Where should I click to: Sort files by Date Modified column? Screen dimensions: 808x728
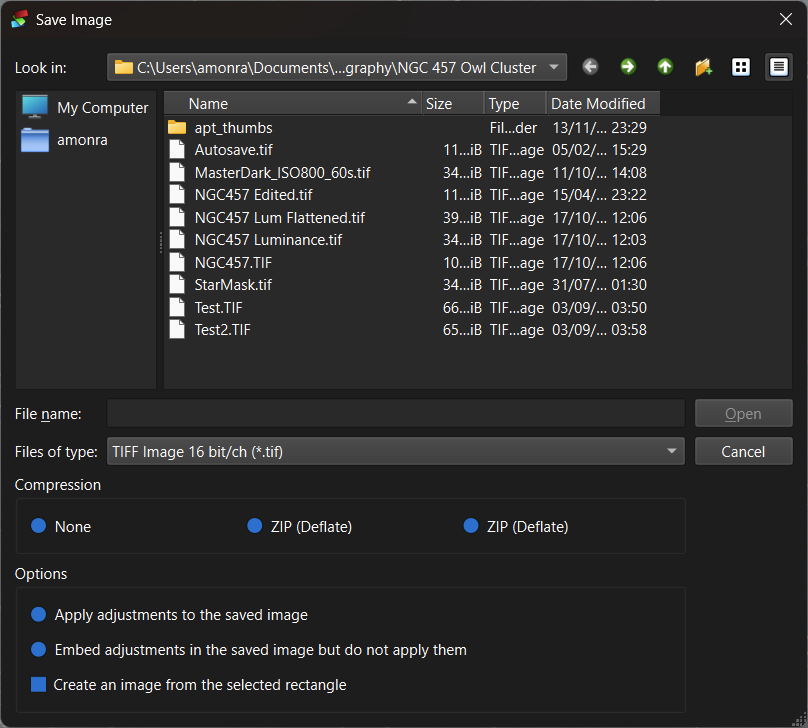click(x=598, y=104)
